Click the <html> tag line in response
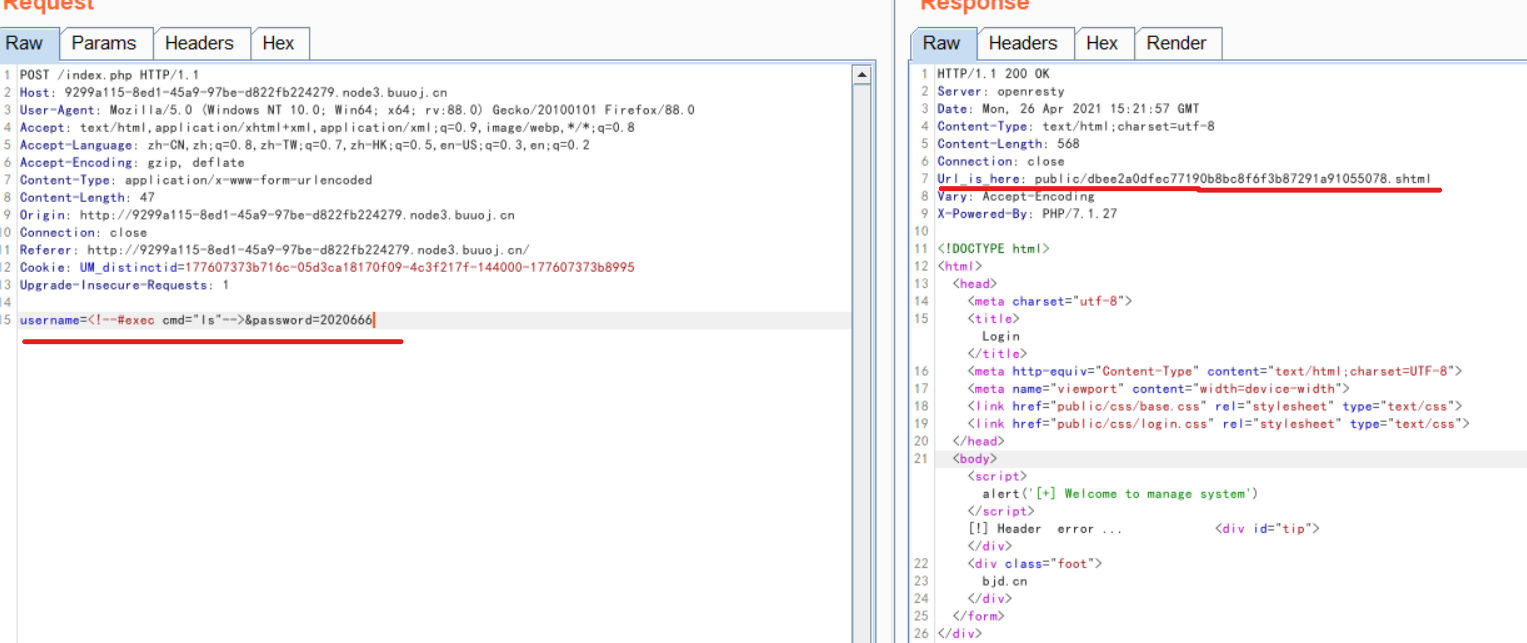This screenshot has width=1527, height=643. pyautogui.click(x=960, y=266)
